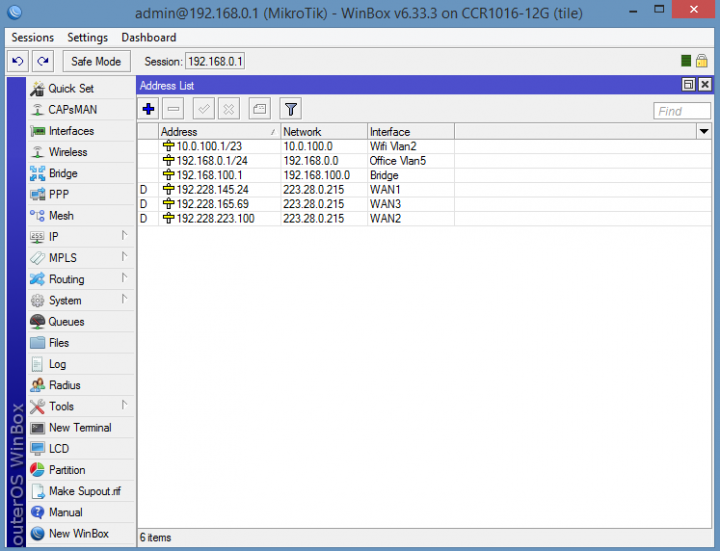
Task: Expand the System submenu
Action: (81, 301)
